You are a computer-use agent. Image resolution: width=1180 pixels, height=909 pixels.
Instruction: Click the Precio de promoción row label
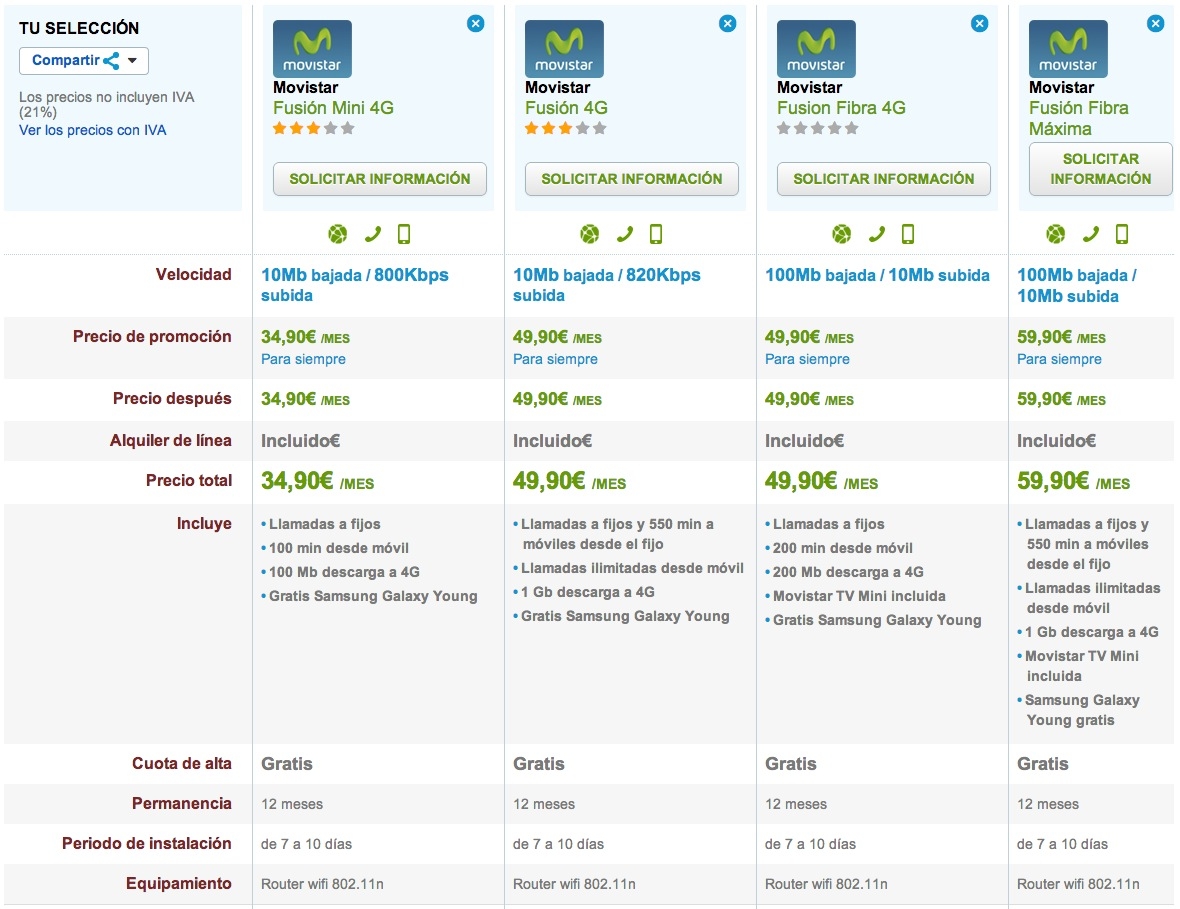152,337
